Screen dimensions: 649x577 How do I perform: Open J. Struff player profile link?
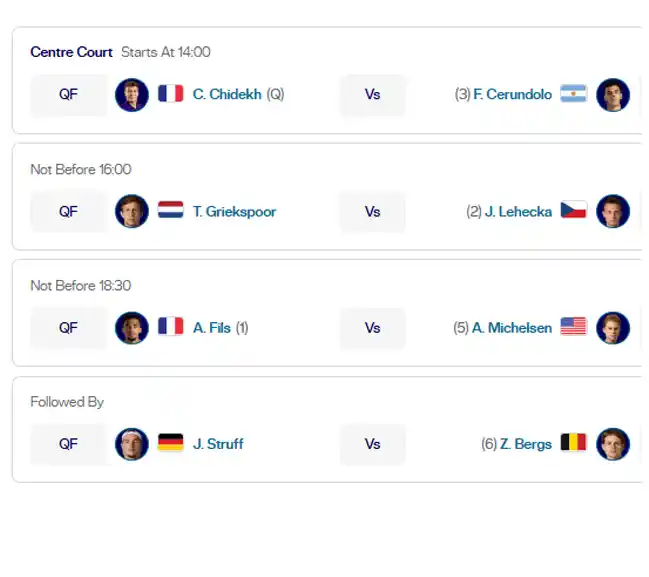(x=218, y=444)
